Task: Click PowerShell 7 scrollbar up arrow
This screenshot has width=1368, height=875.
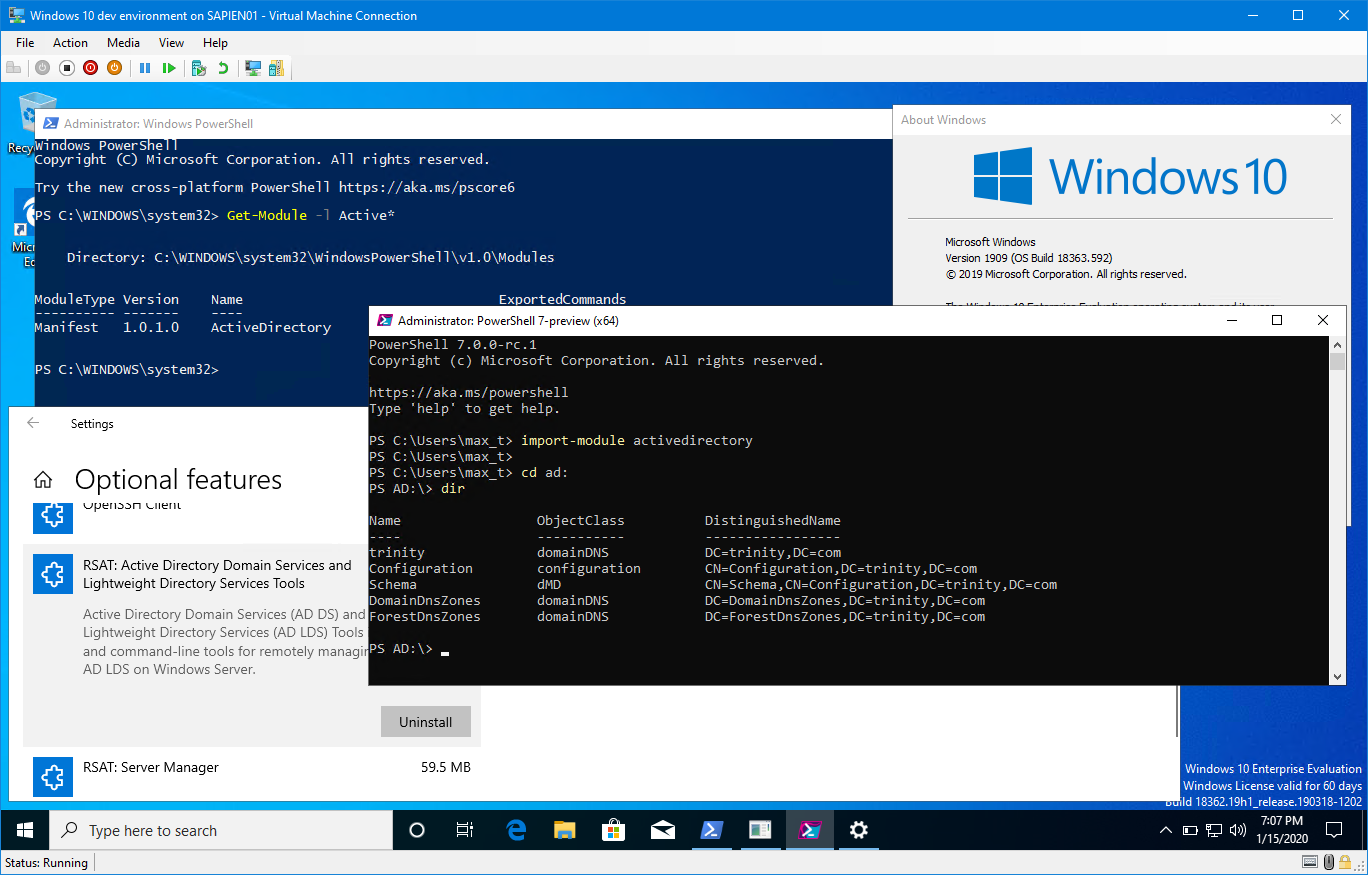Action: point(1337,343)
